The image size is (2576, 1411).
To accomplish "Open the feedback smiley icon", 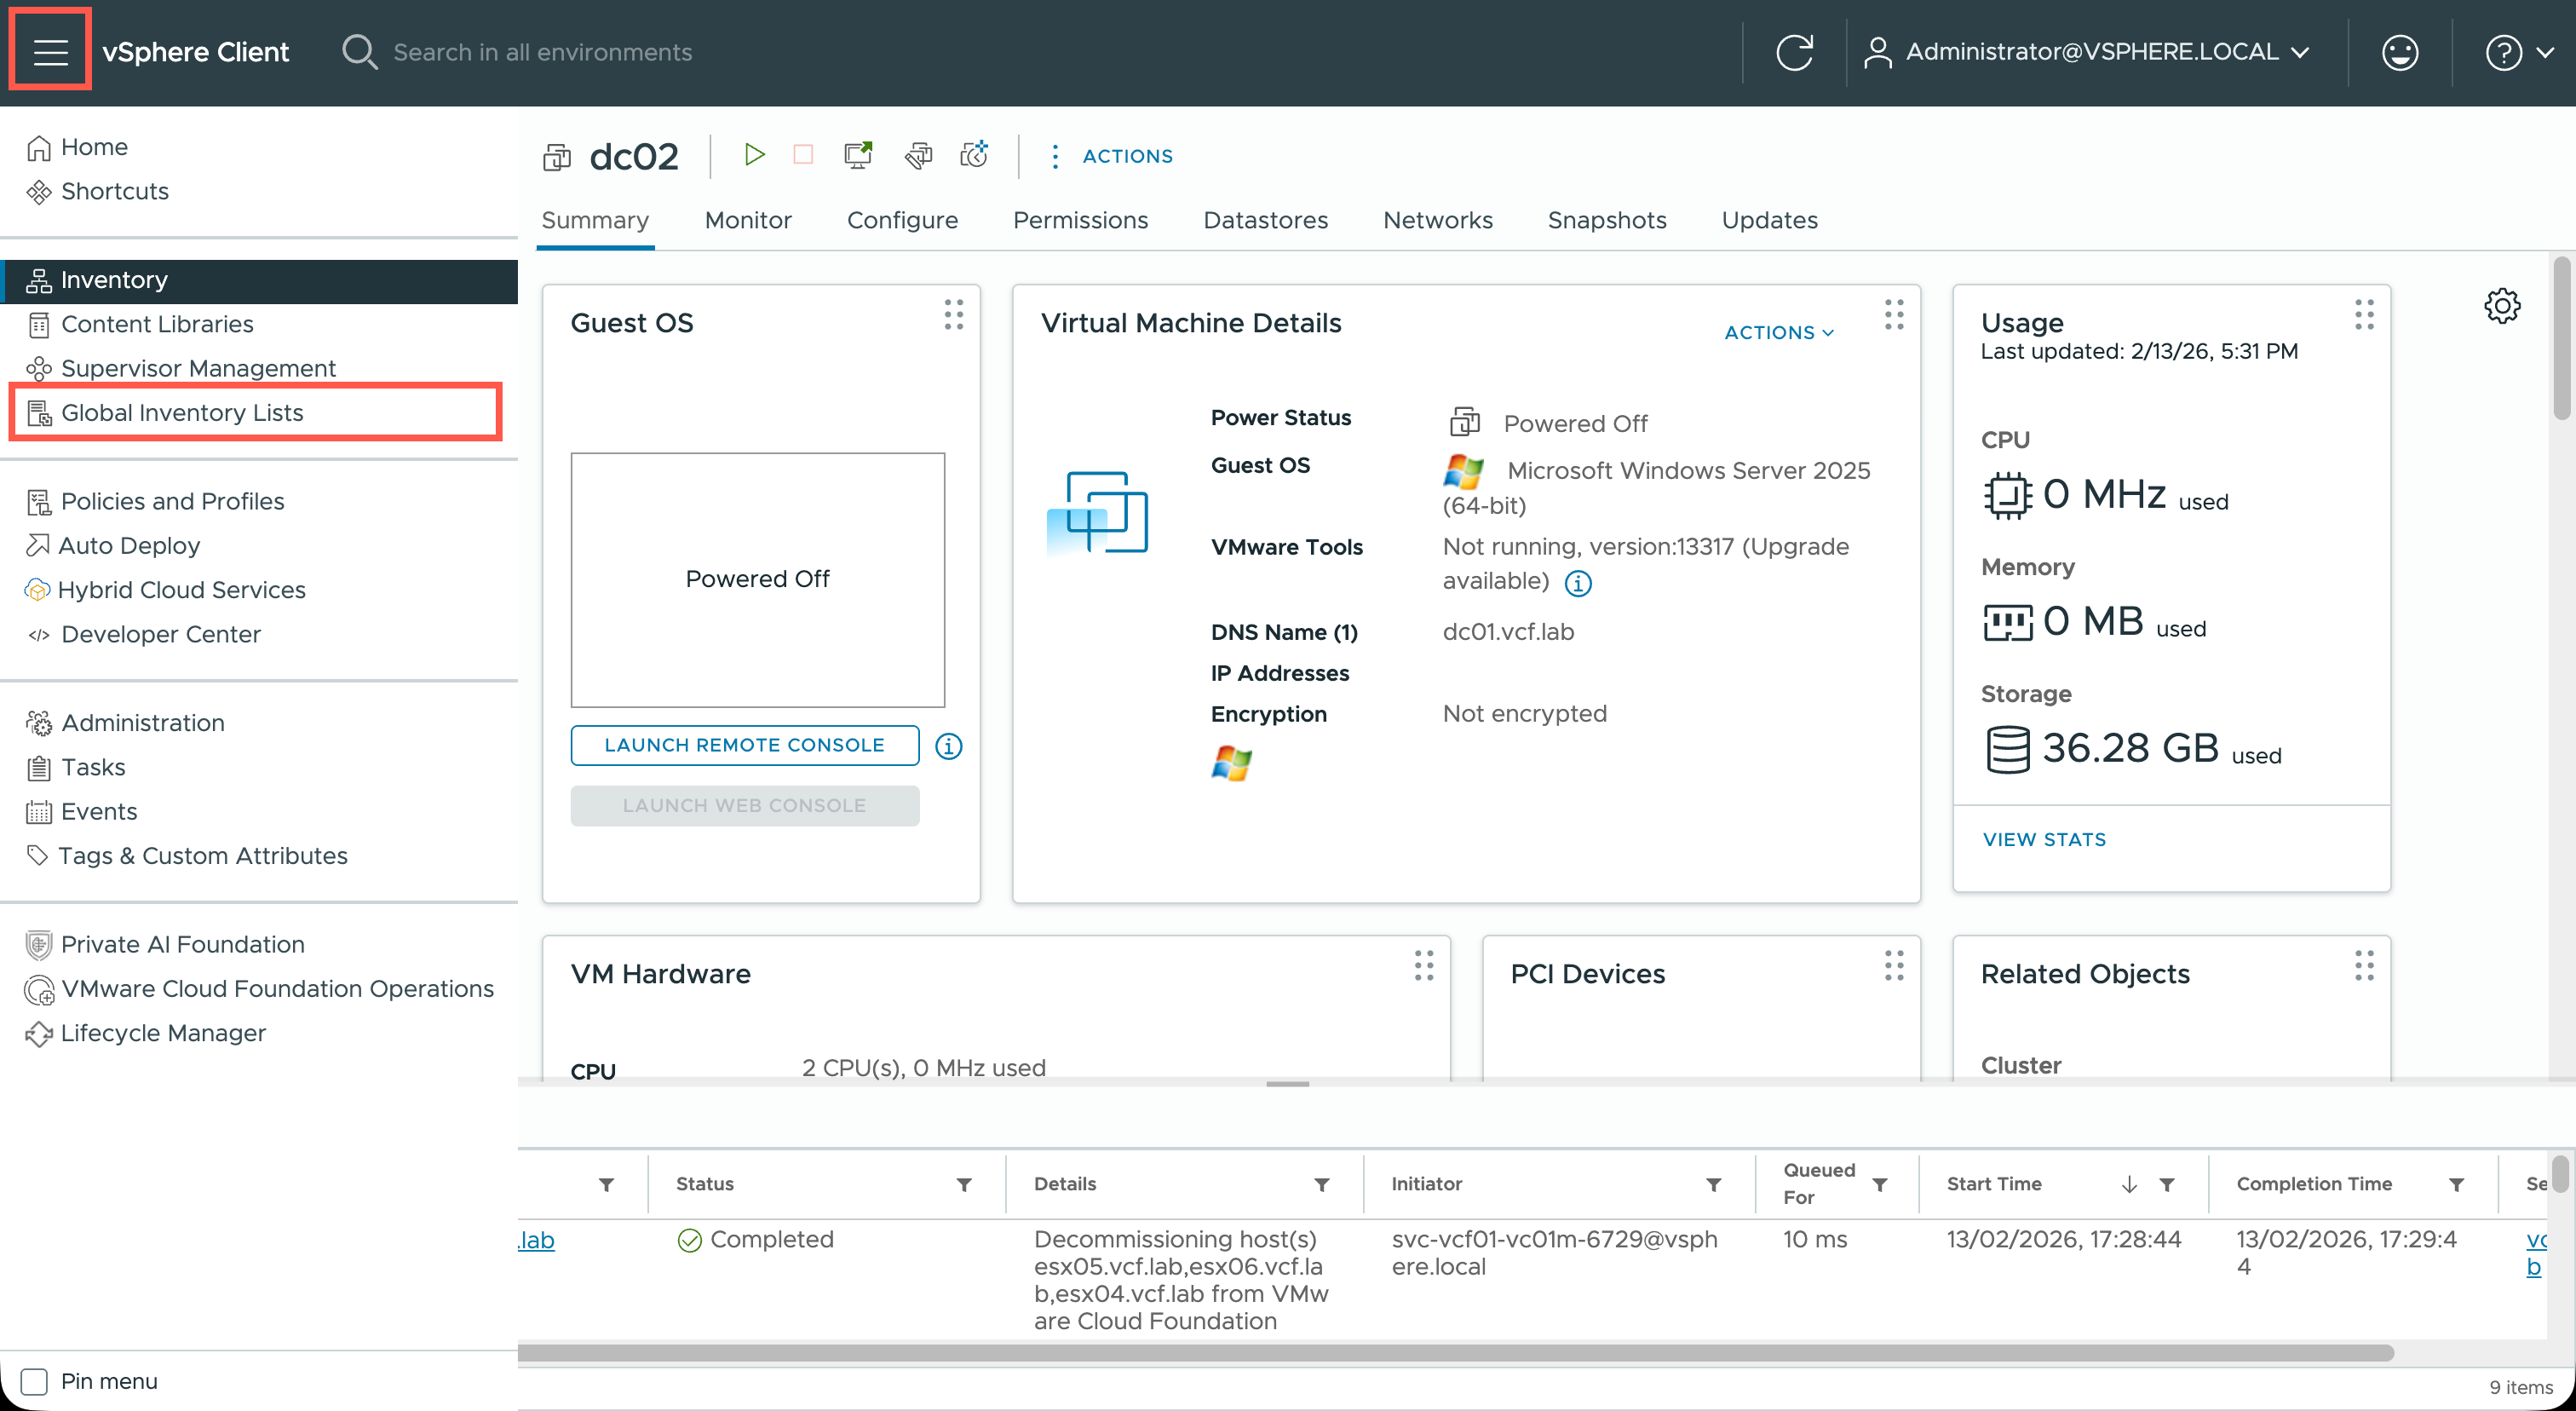I will tap(2399, 52).
